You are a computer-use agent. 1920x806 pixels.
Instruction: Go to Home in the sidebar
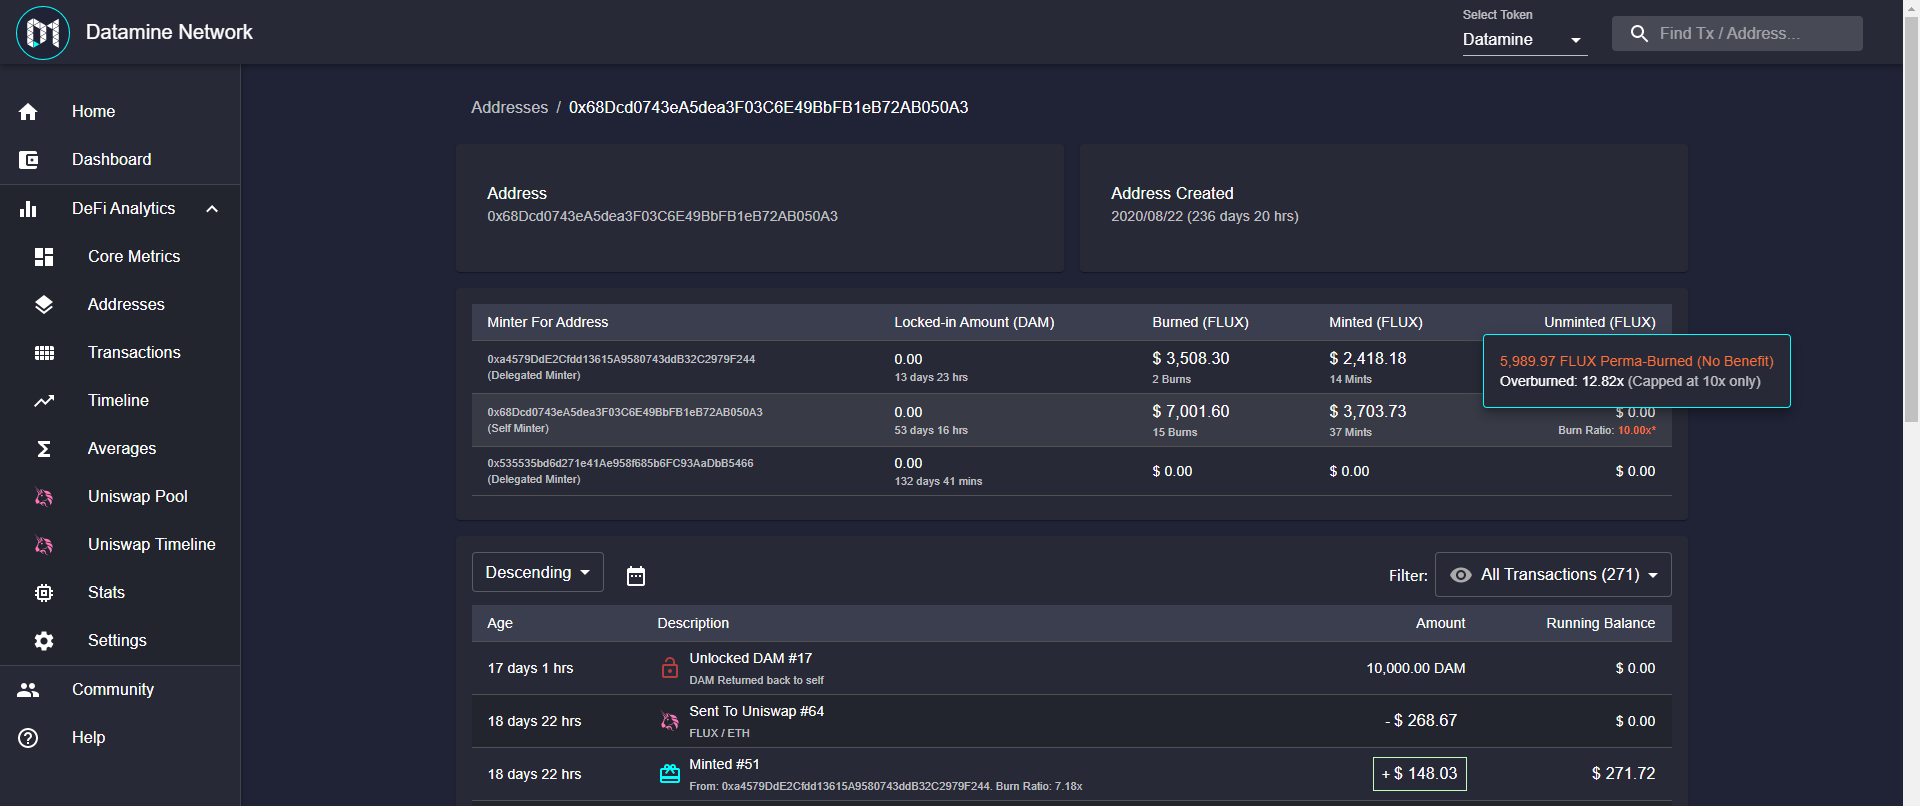[120, 112]
